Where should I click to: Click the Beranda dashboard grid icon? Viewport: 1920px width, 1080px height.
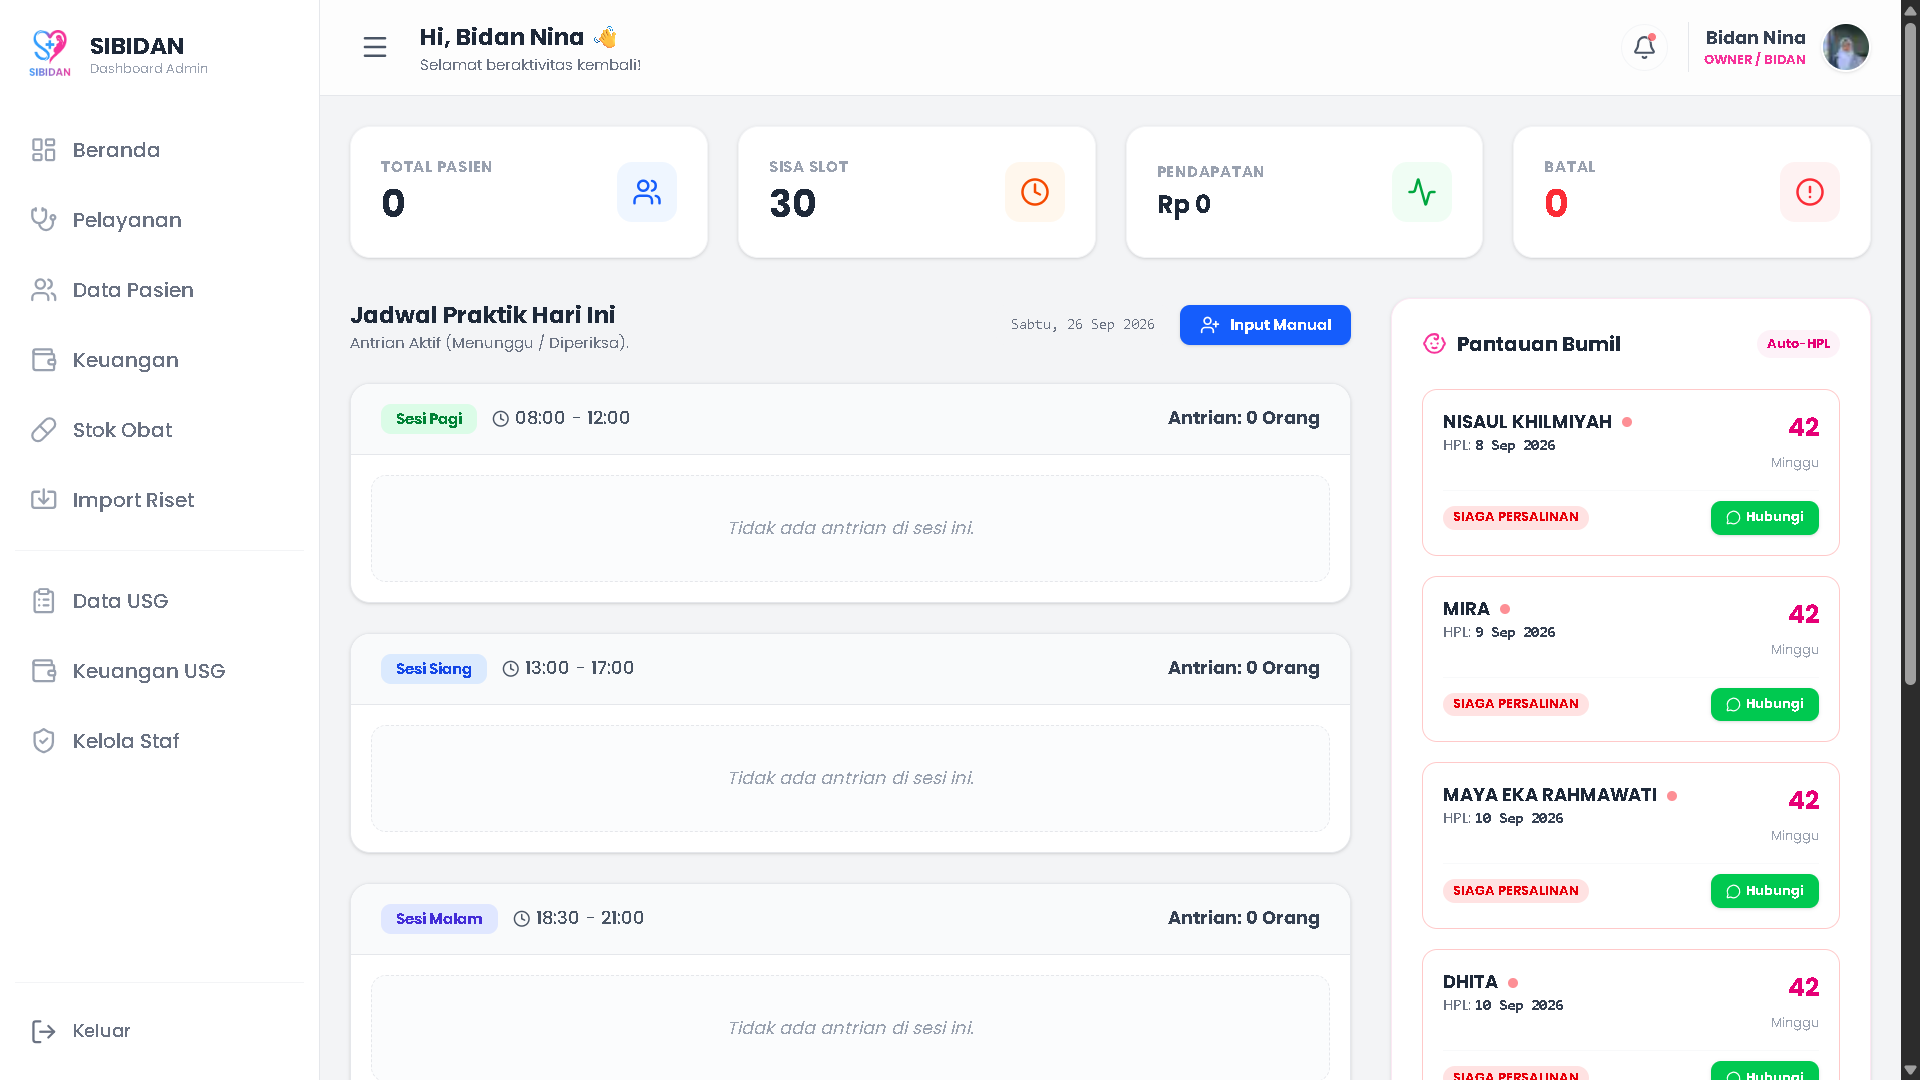click(x=43, y=150)
